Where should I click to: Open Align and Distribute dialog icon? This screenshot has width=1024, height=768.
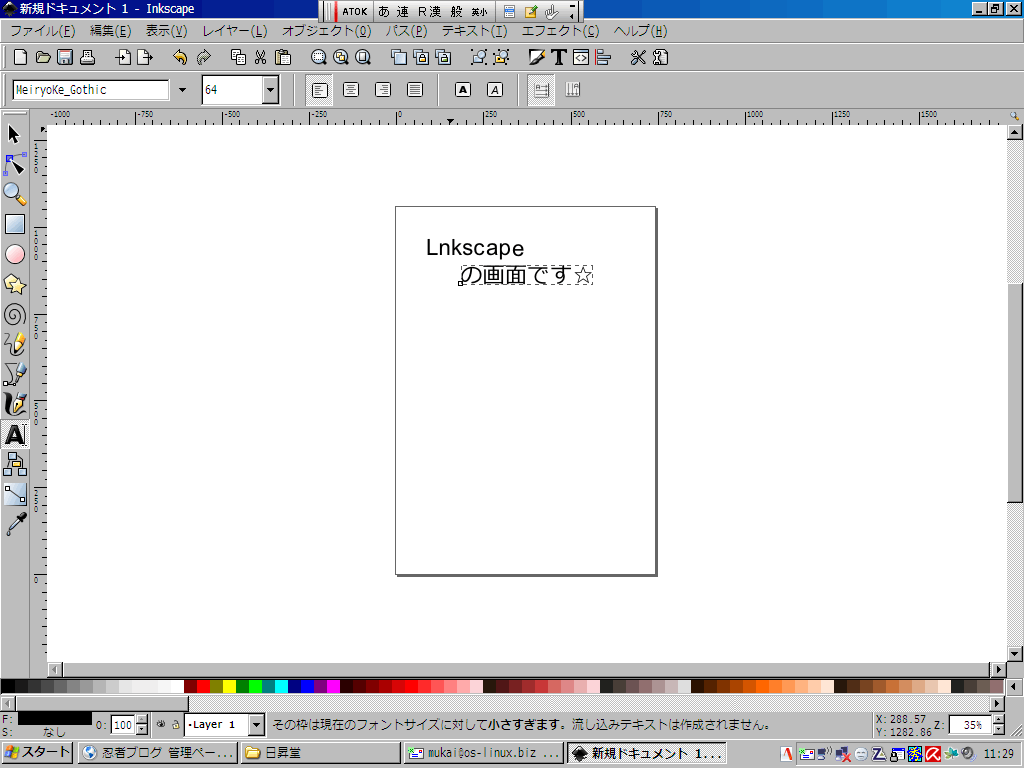tap(603, 57)
